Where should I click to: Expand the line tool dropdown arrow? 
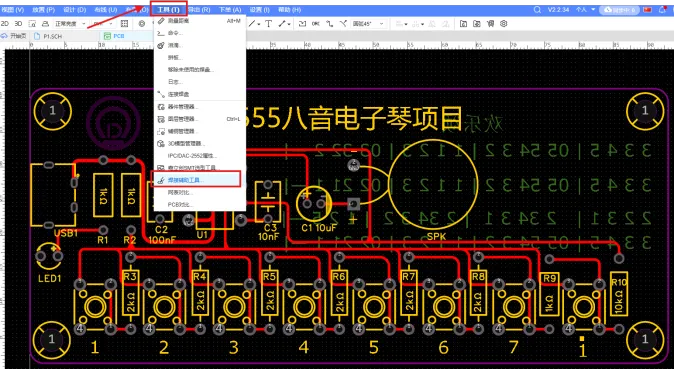click(259, 24)
